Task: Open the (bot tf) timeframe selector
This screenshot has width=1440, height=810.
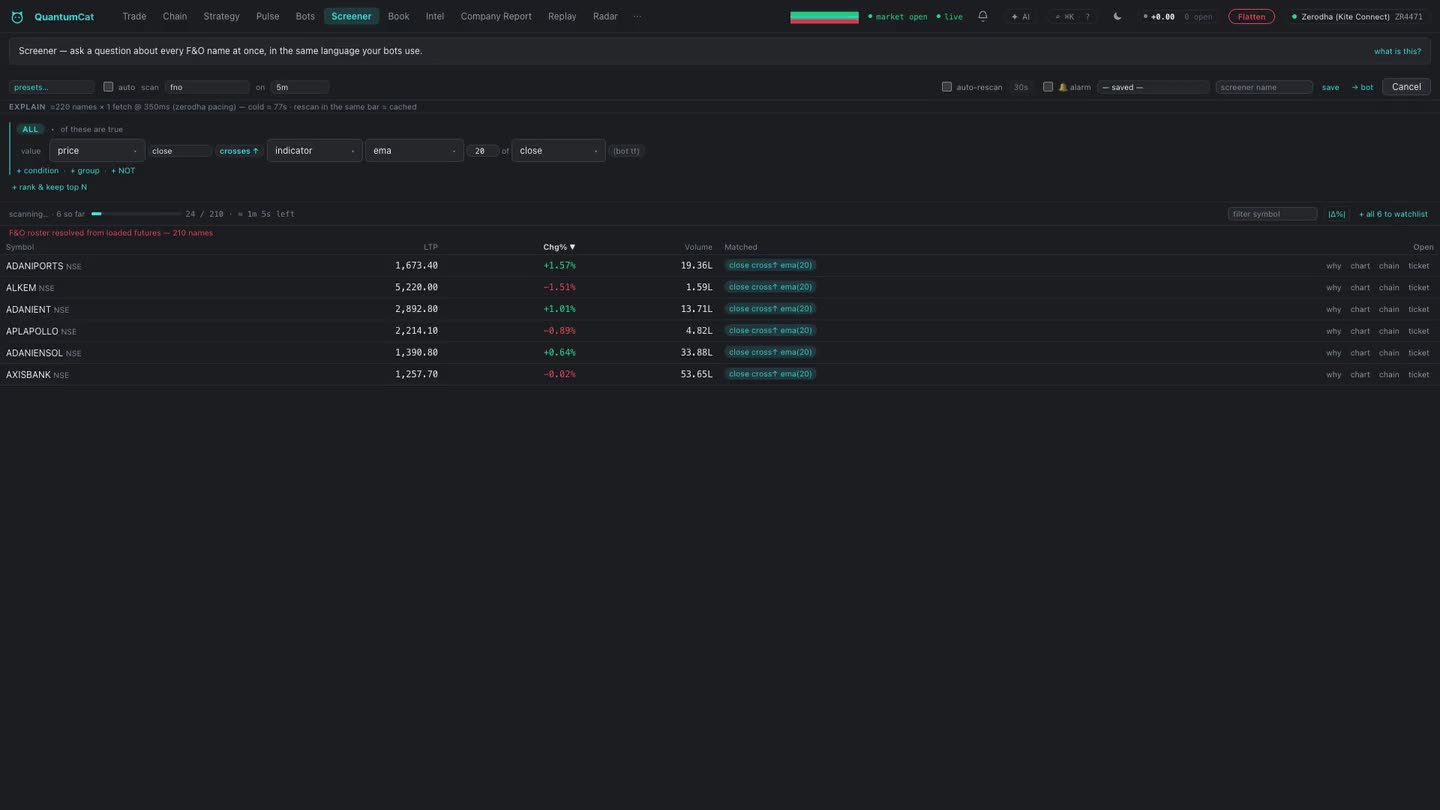Action: (x=627, y=151)
